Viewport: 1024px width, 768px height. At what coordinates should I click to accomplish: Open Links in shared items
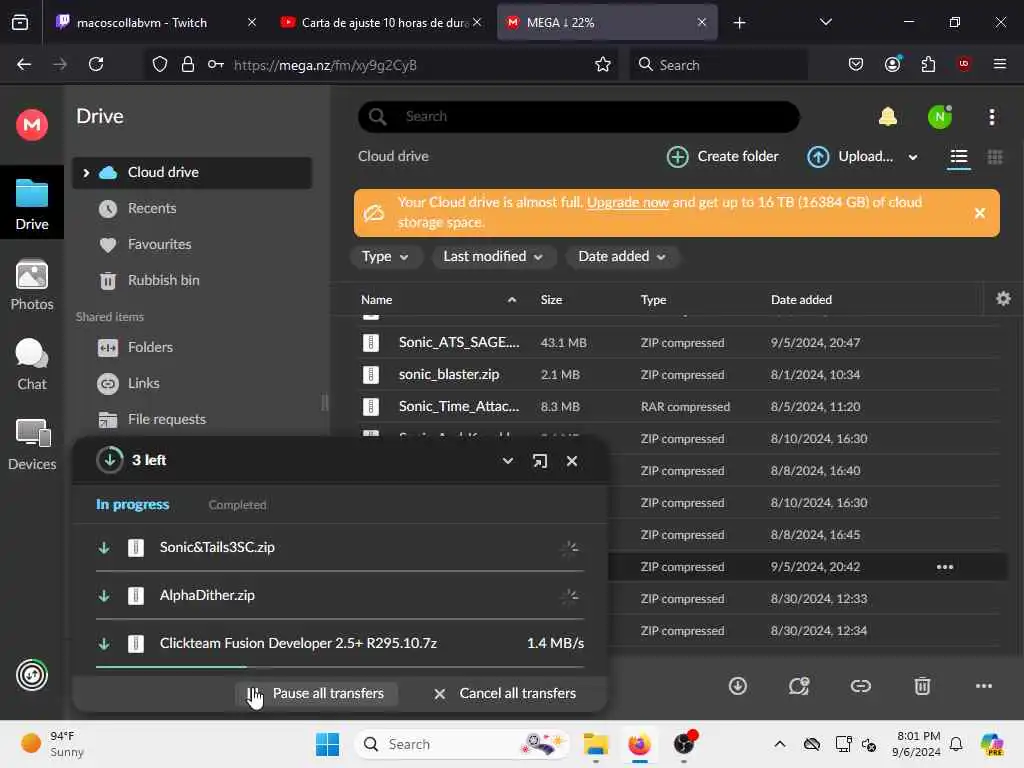(x=143, y=383)
